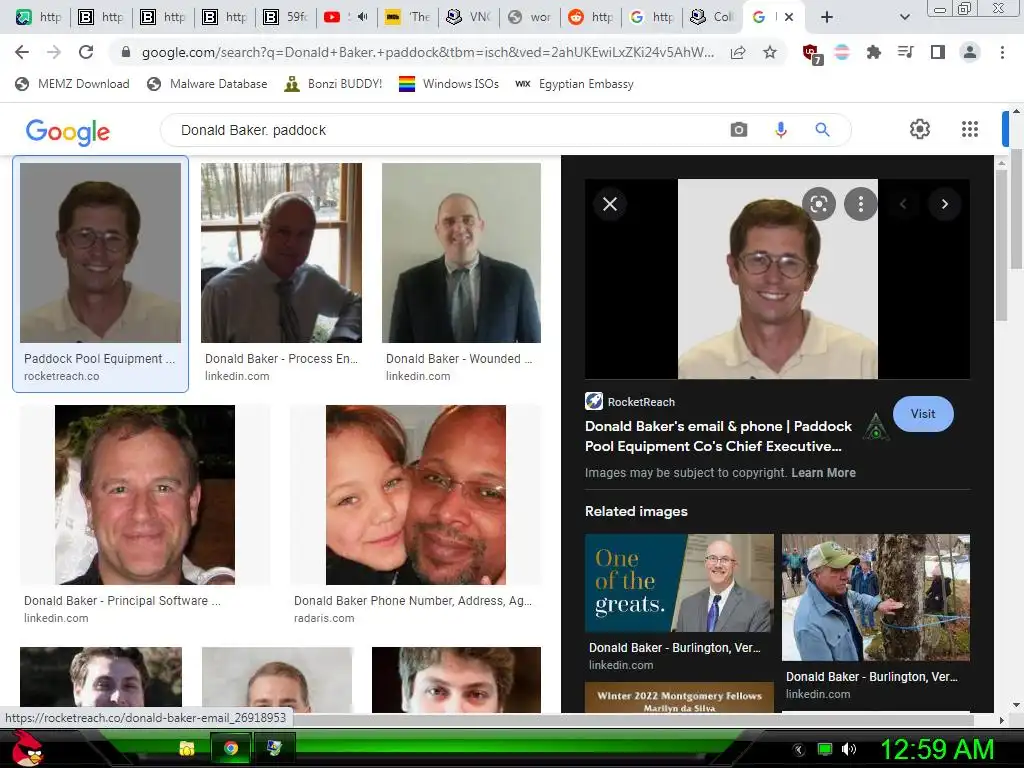1024x768 pixels.
Task: Open the 'One of the greats' related image
Action: [x=679, y=583]
